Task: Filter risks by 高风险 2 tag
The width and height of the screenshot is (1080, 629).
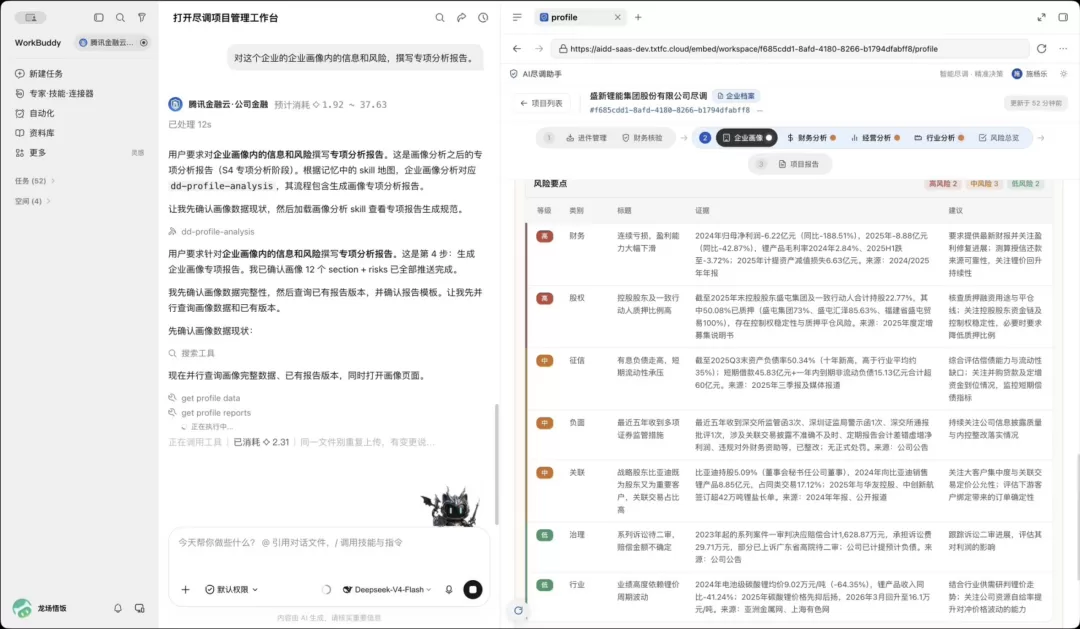Action: 943,184
